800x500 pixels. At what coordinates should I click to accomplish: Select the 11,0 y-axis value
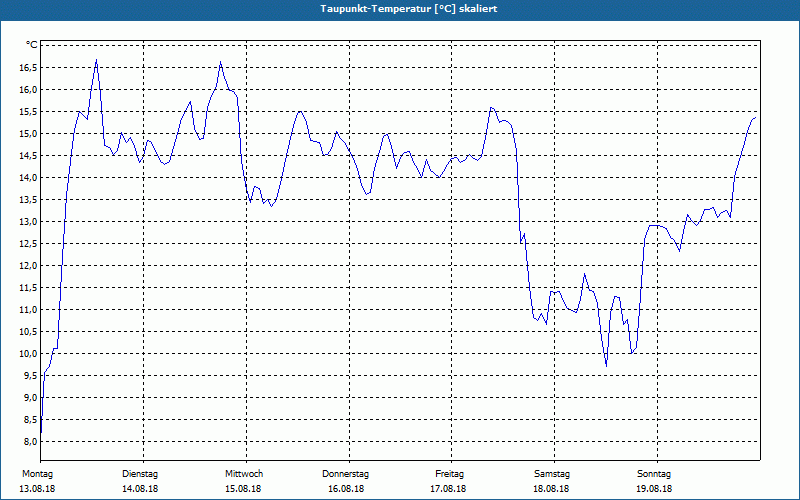(28, 310)
